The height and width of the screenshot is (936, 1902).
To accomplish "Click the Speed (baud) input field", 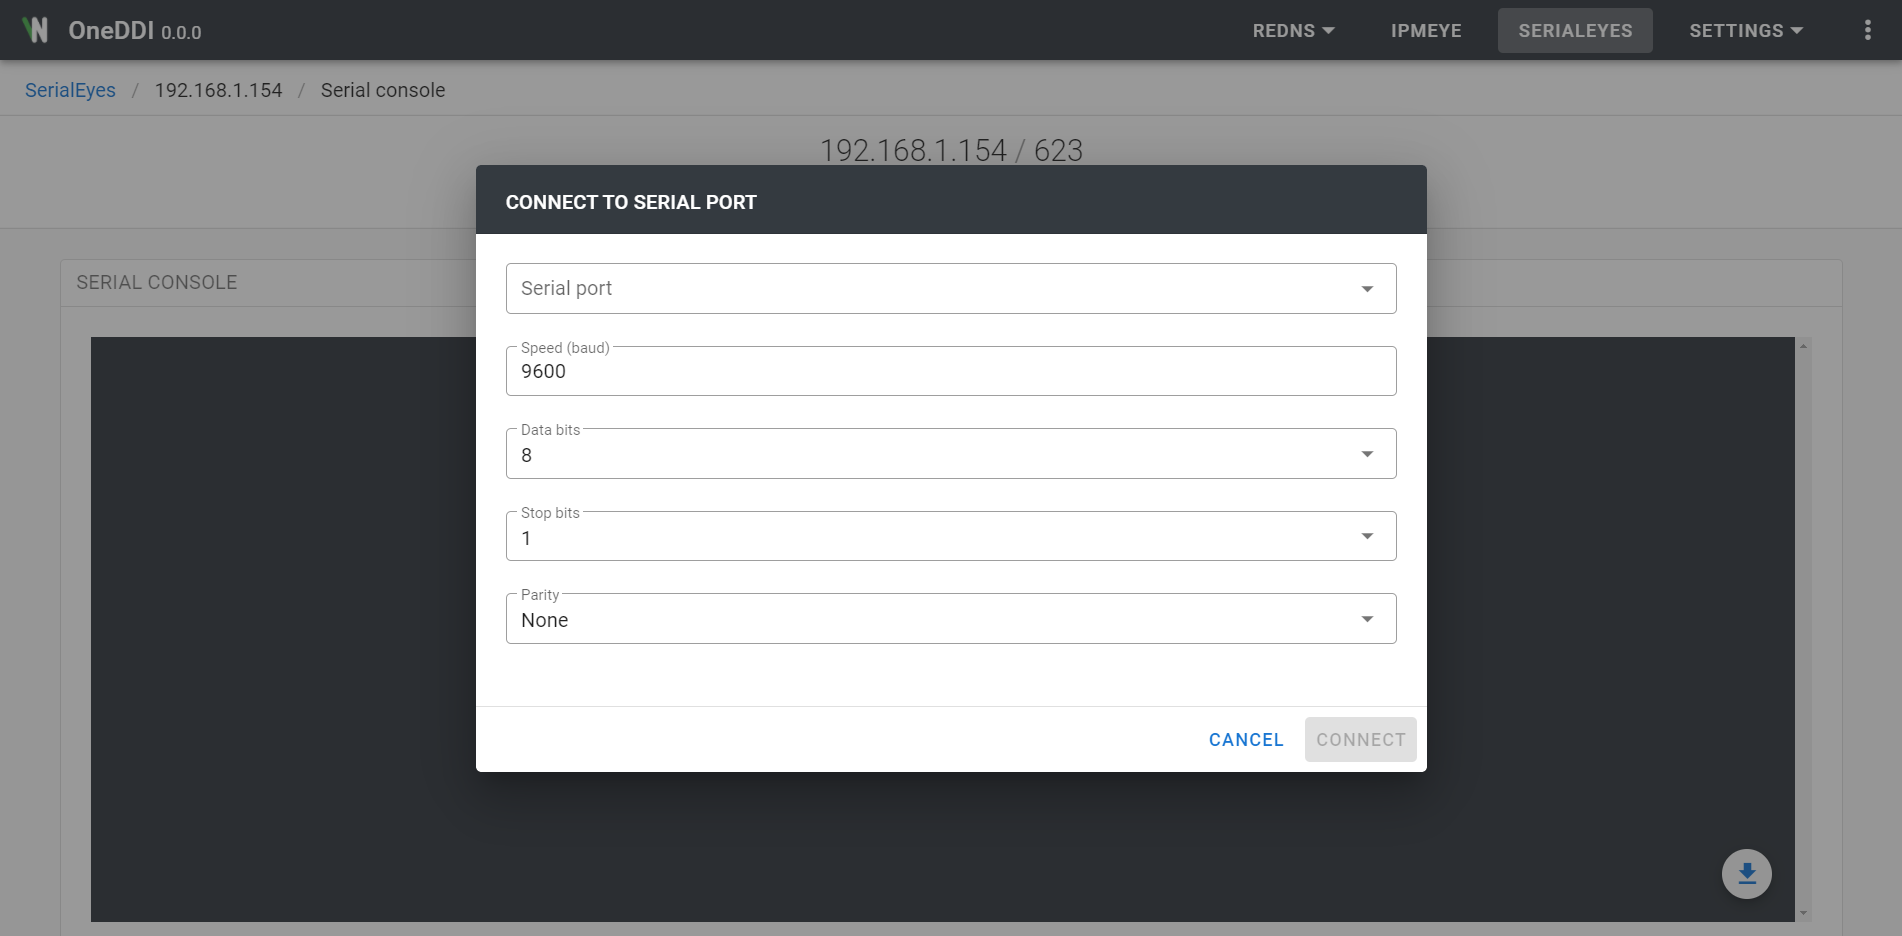I will tap(950, 372).
